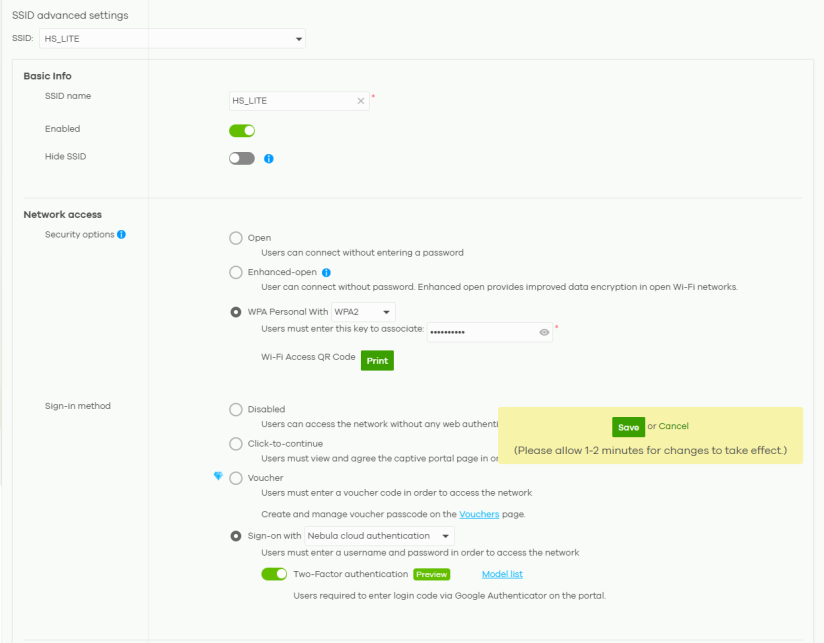Expand the WPA2 version dropdown

coord(363,312)
